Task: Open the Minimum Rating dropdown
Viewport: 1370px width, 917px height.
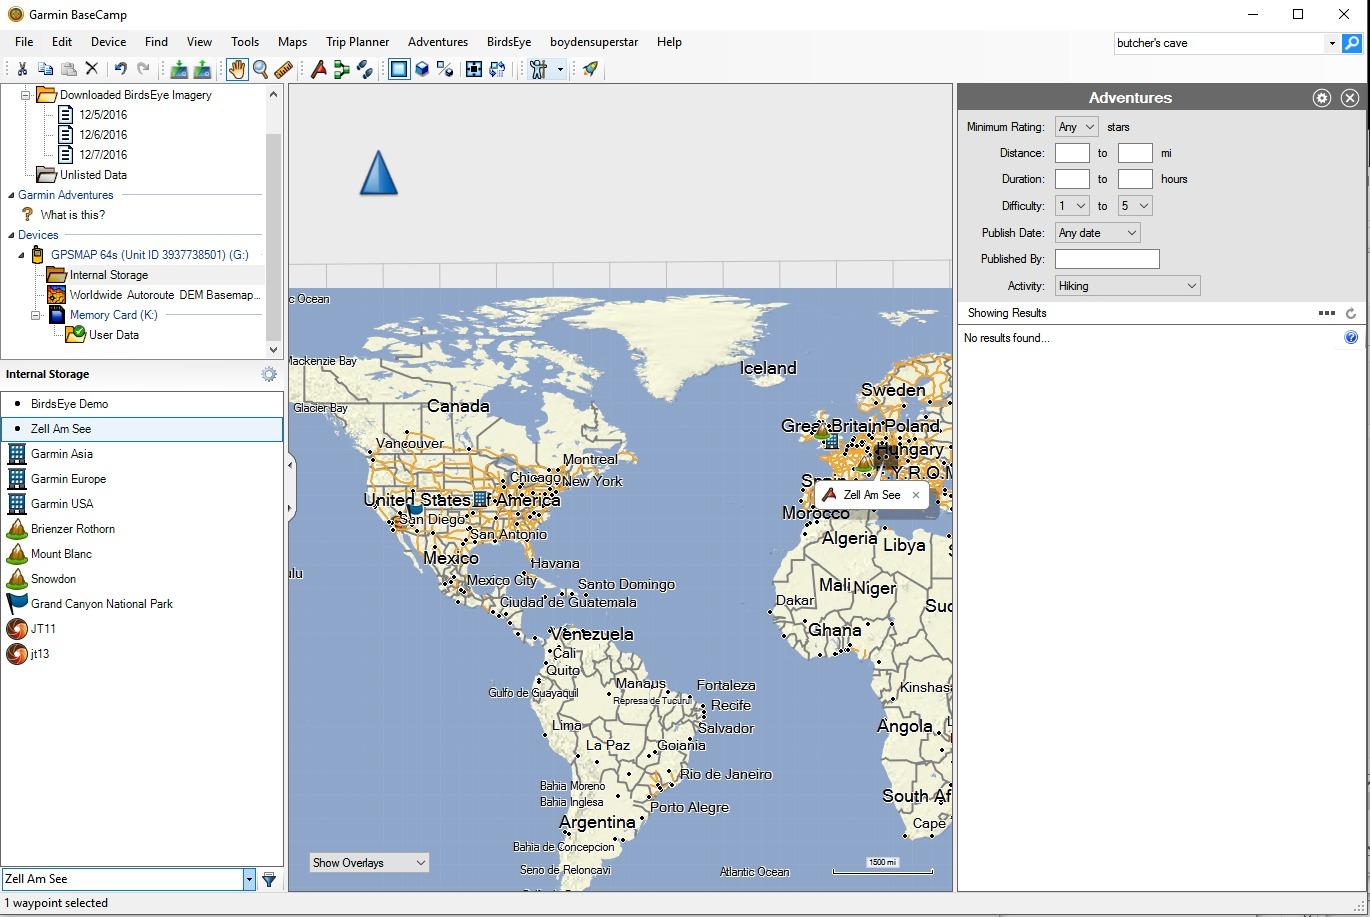Action: pos(1077,127)
